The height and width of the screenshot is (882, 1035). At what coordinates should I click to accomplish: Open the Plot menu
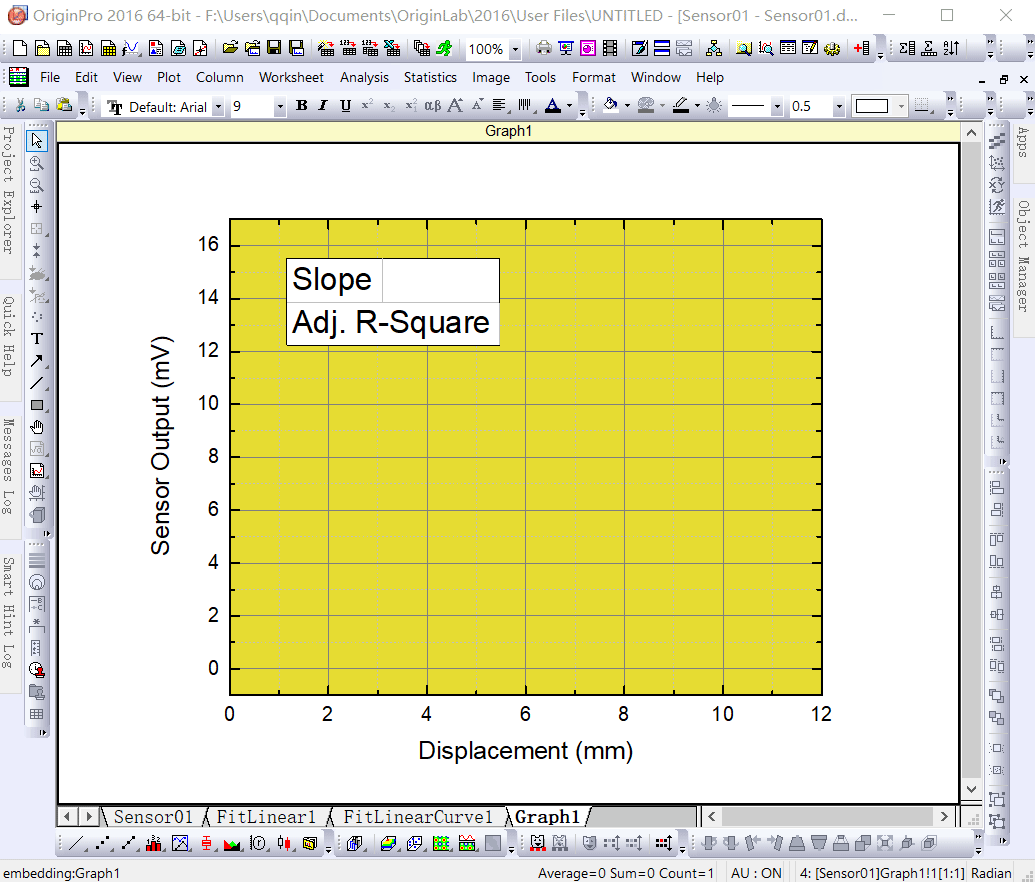pos(168,77)
